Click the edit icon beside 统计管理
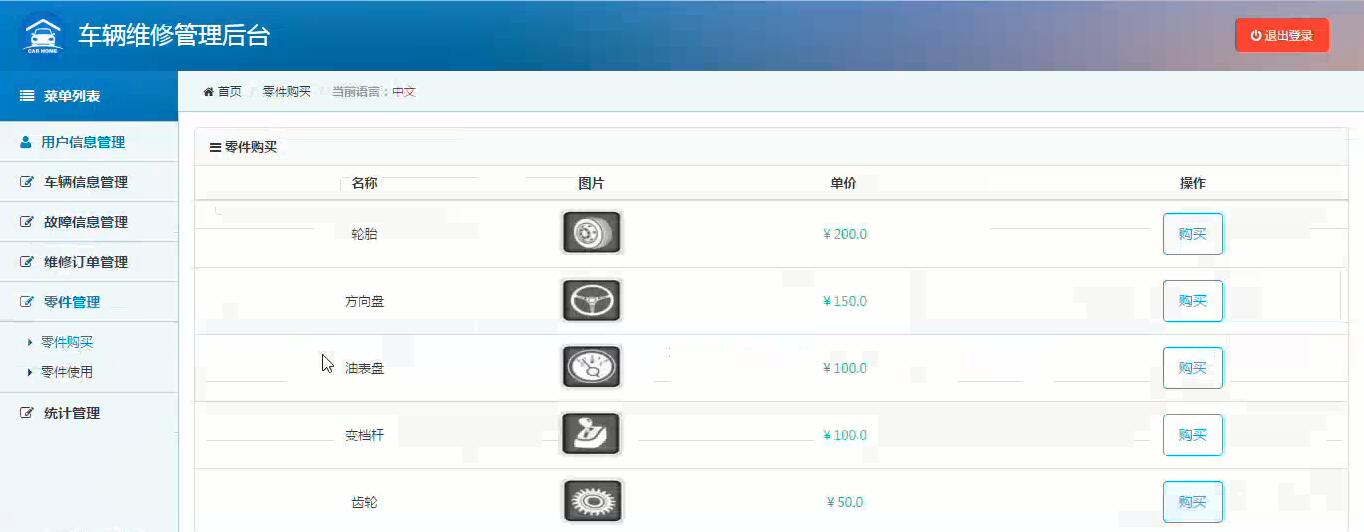The height and width of the screenshot is (532, 1364). (x=28, y=413)
